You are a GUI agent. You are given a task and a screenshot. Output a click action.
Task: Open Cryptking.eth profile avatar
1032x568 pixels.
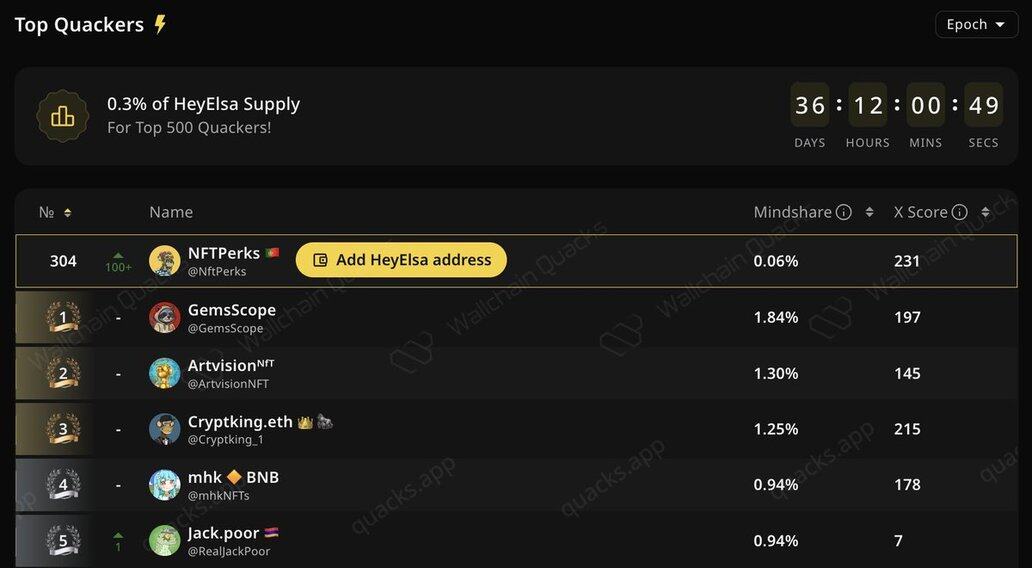pos(164,430)
